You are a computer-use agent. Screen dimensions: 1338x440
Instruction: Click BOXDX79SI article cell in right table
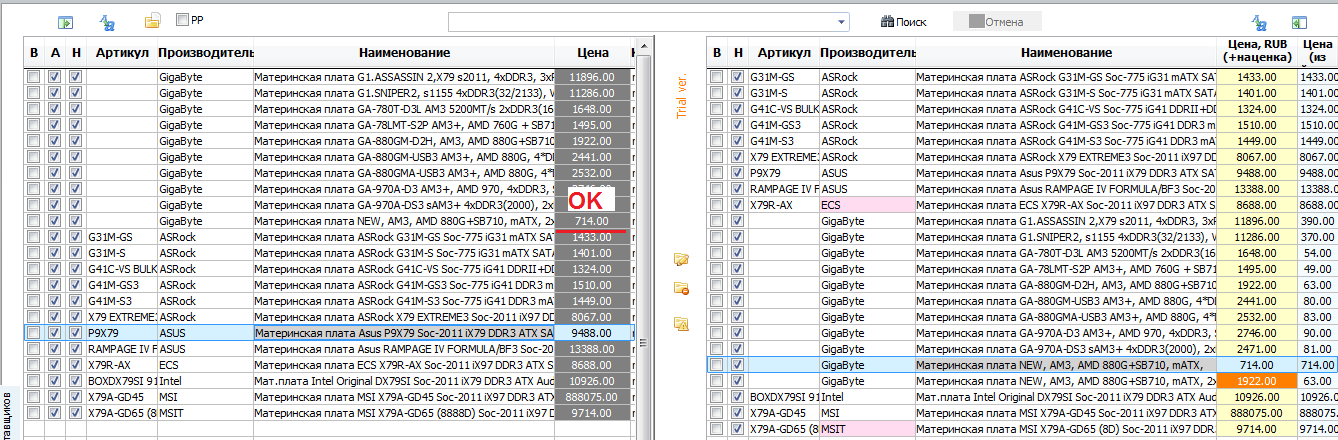(783, 397)
